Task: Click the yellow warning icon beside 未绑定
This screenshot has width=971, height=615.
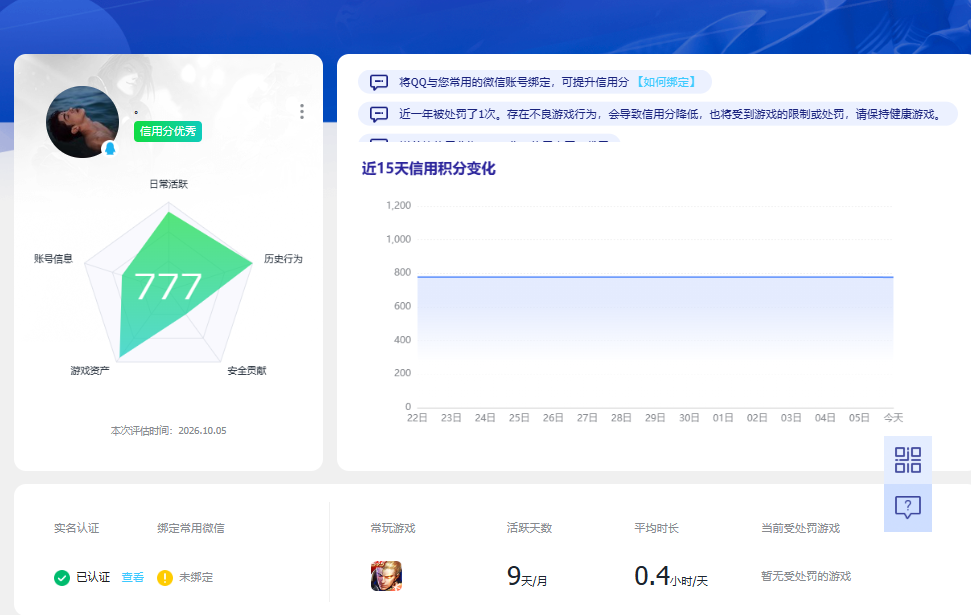Action: coord(165,578)
